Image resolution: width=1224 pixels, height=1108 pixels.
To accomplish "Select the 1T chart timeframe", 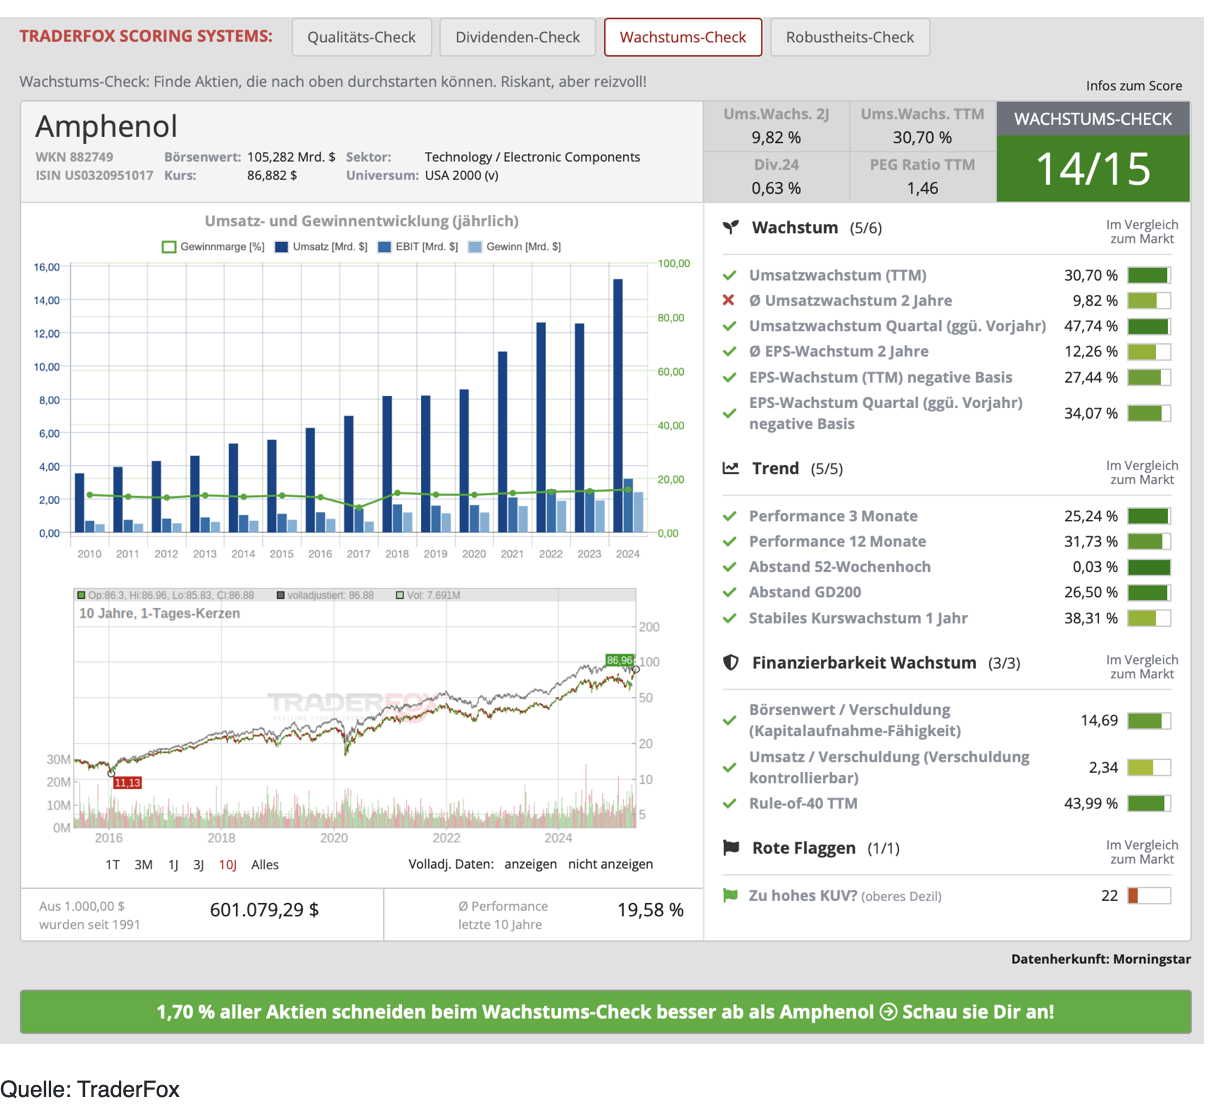I will [x=113, y=864].
